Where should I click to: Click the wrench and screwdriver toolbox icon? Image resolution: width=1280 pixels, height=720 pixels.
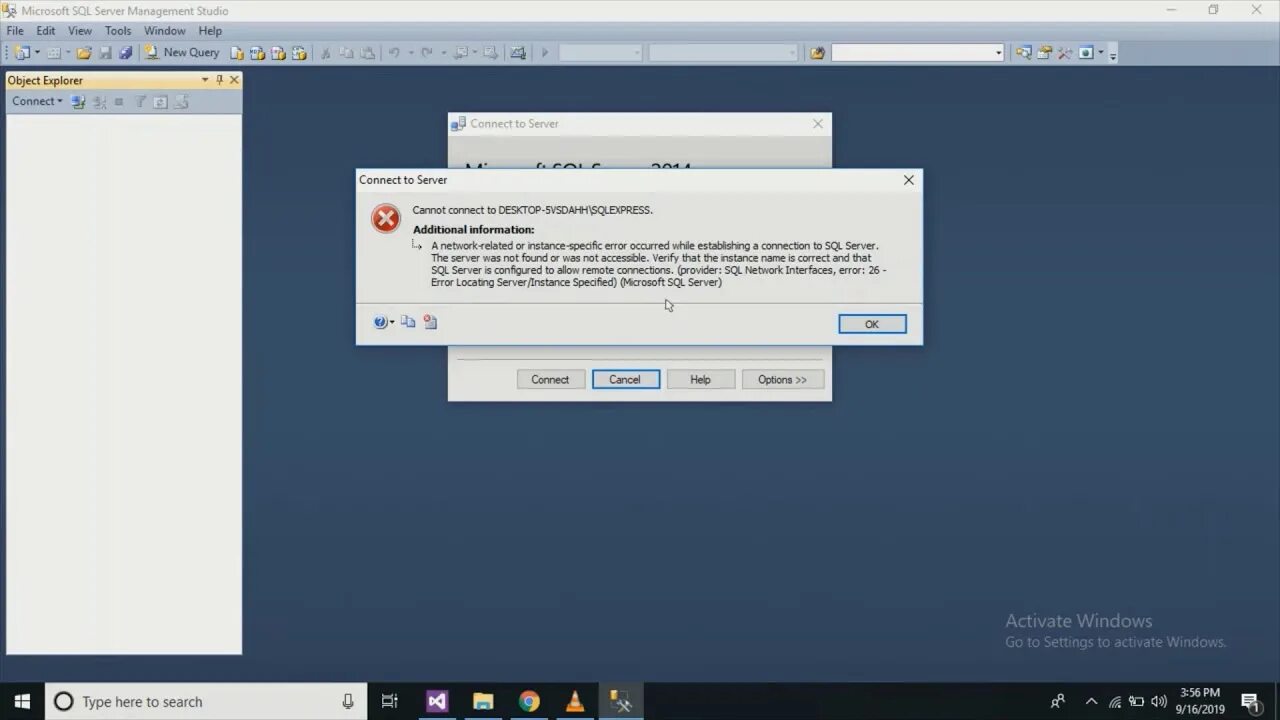pos(1065,52)
